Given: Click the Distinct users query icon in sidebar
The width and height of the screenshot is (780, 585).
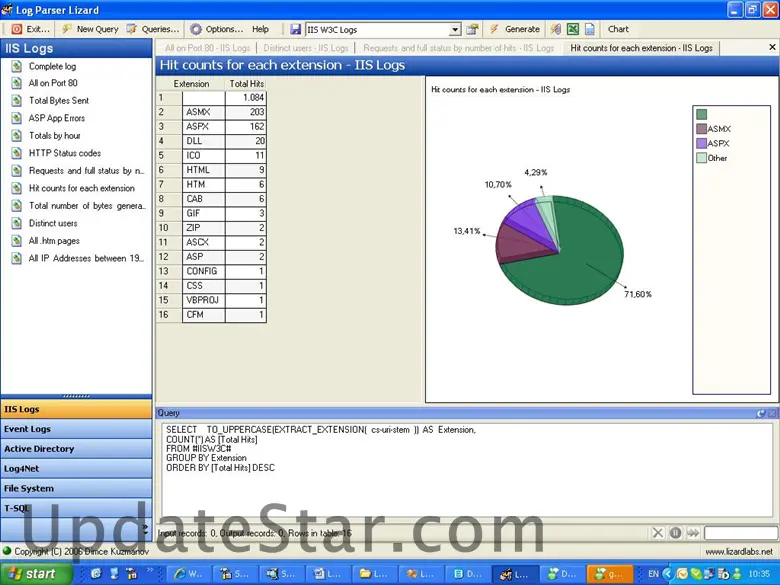Looking at the screenshot, I should coord(16,223).
